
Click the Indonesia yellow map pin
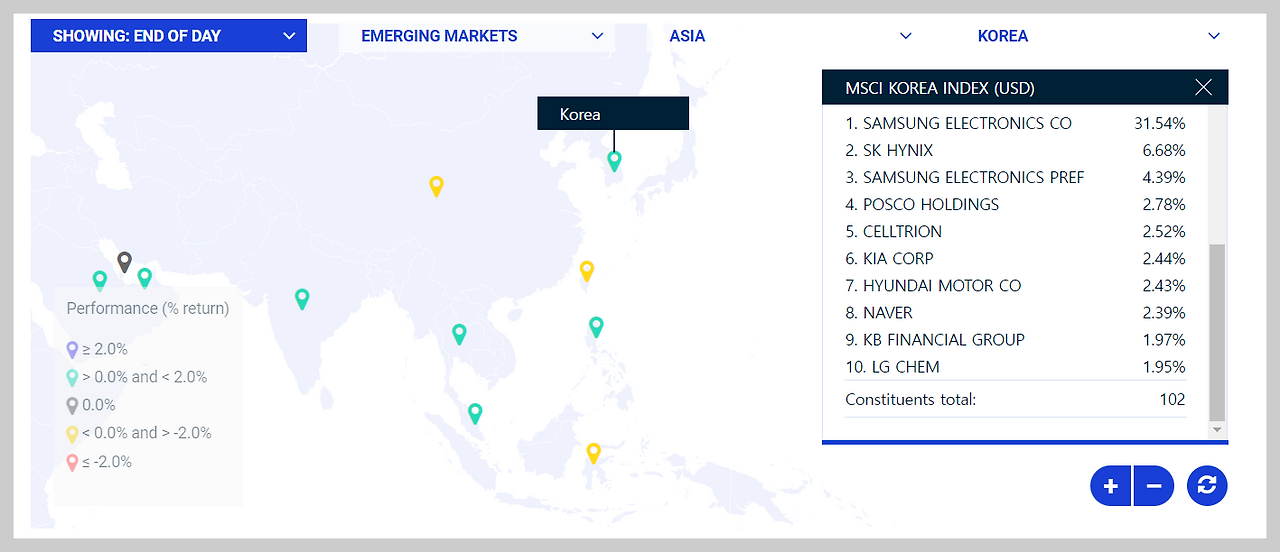click(x=593, y=453)
